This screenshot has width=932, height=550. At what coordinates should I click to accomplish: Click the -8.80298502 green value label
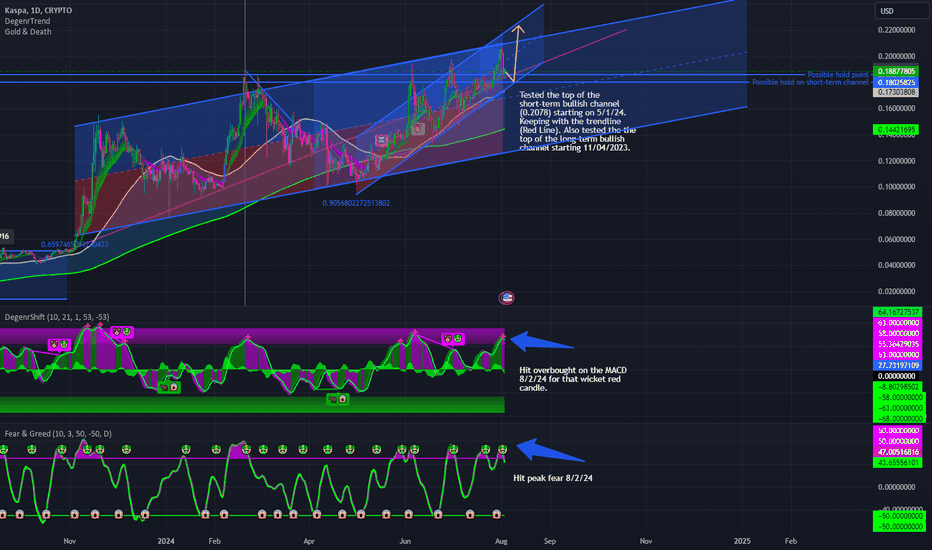898,386
